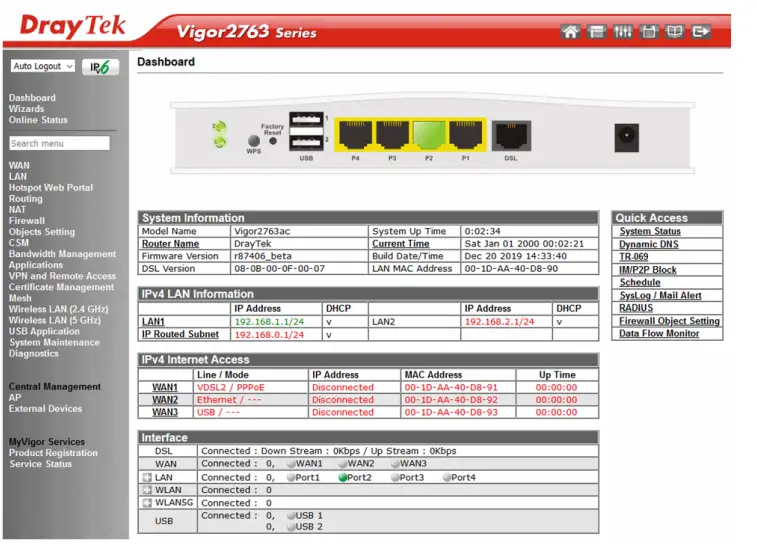This screenshot has height=551, width=757.
Task: Click the Port4 status indicator
Action: click(447, 478)
